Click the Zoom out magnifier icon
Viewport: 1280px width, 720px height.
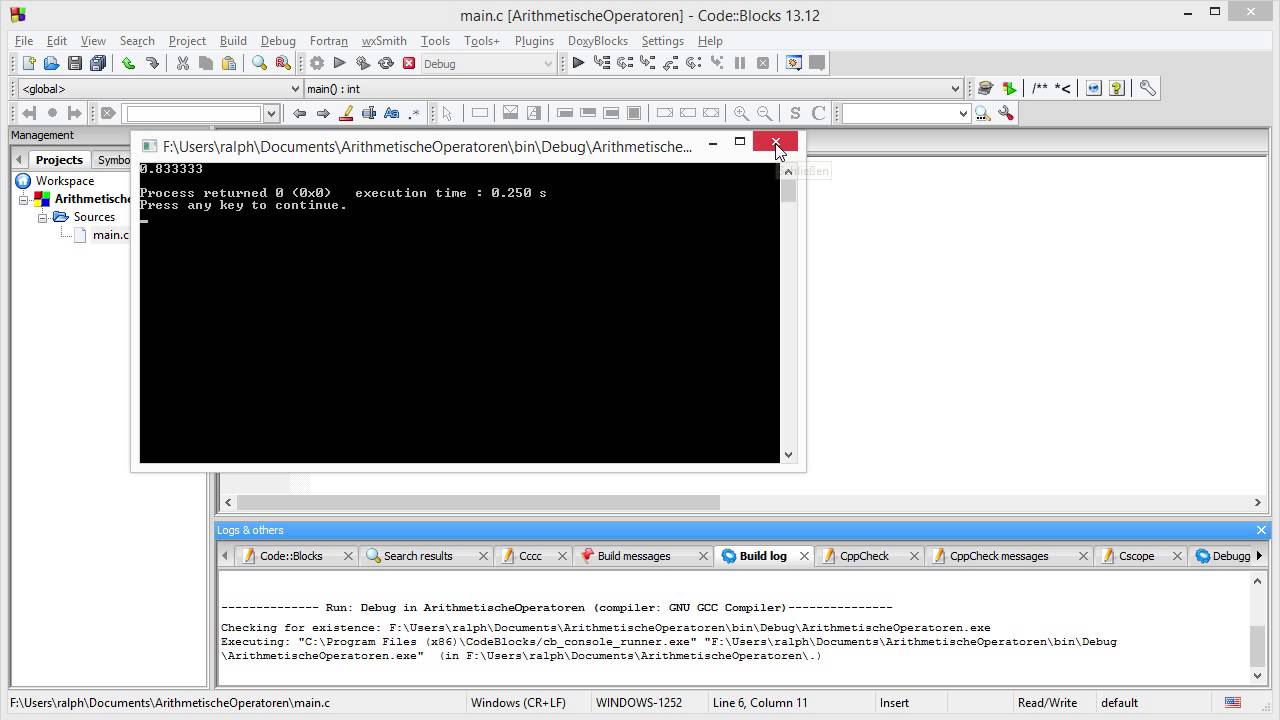[765, 113]
